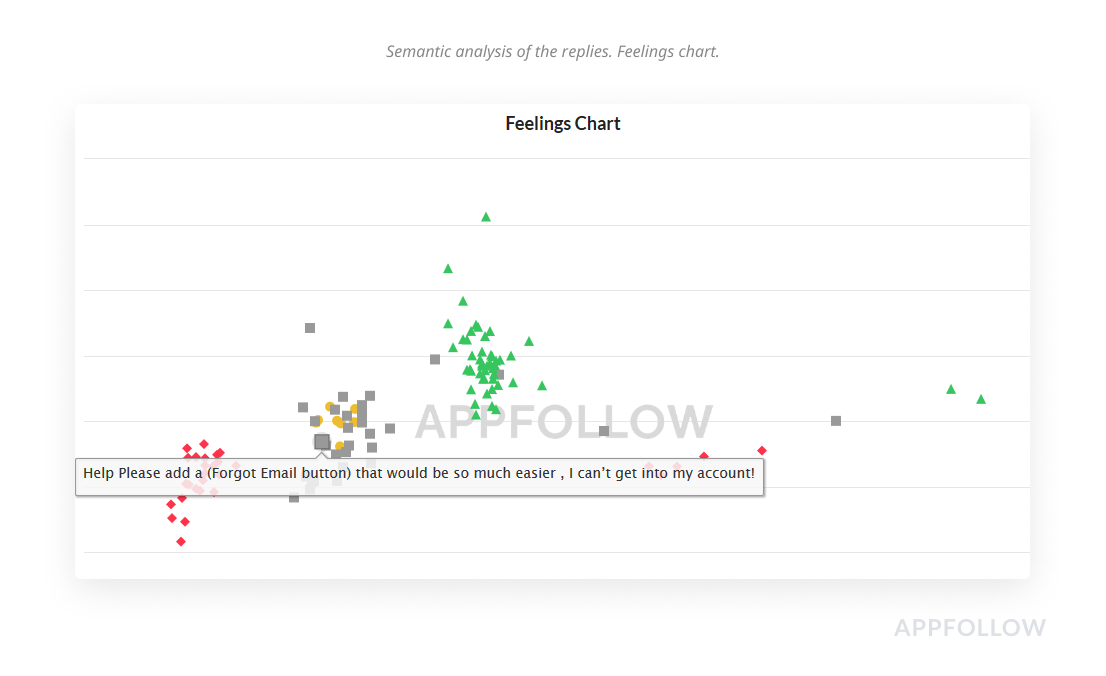1106x676 pixels.
Task: Select the gray square just left of green cluster
Action: point(435,359)
